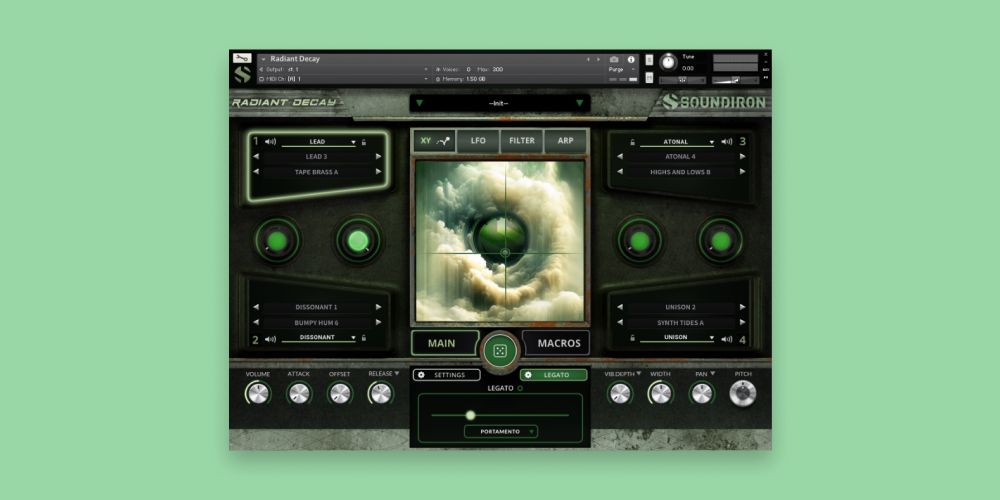This screenshot has width=1000, height=500.
Task: Switch to the Filter tab
Action: [x=522, y=141]
